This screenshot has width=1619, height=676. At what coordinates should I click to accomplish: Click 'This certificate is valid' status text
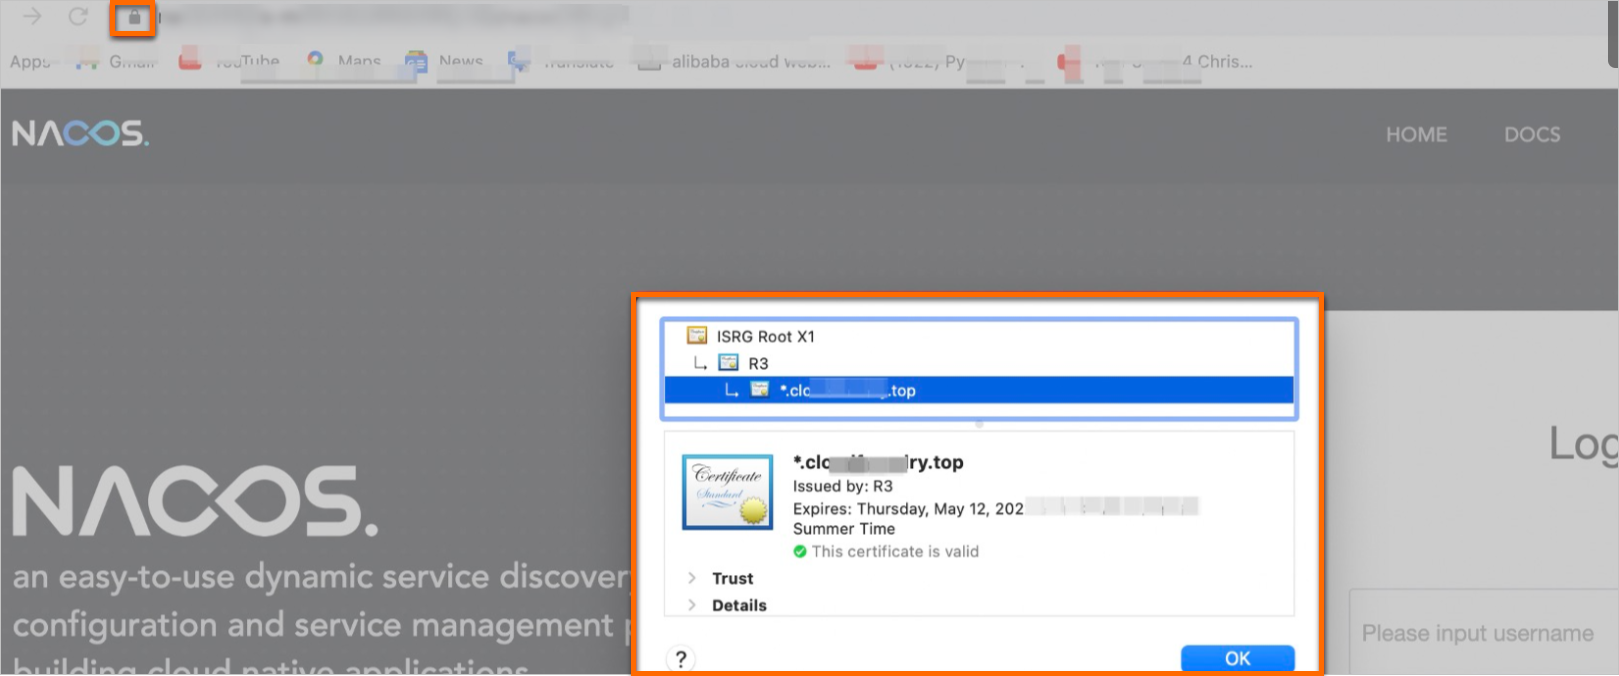click(x=895, y=551)
